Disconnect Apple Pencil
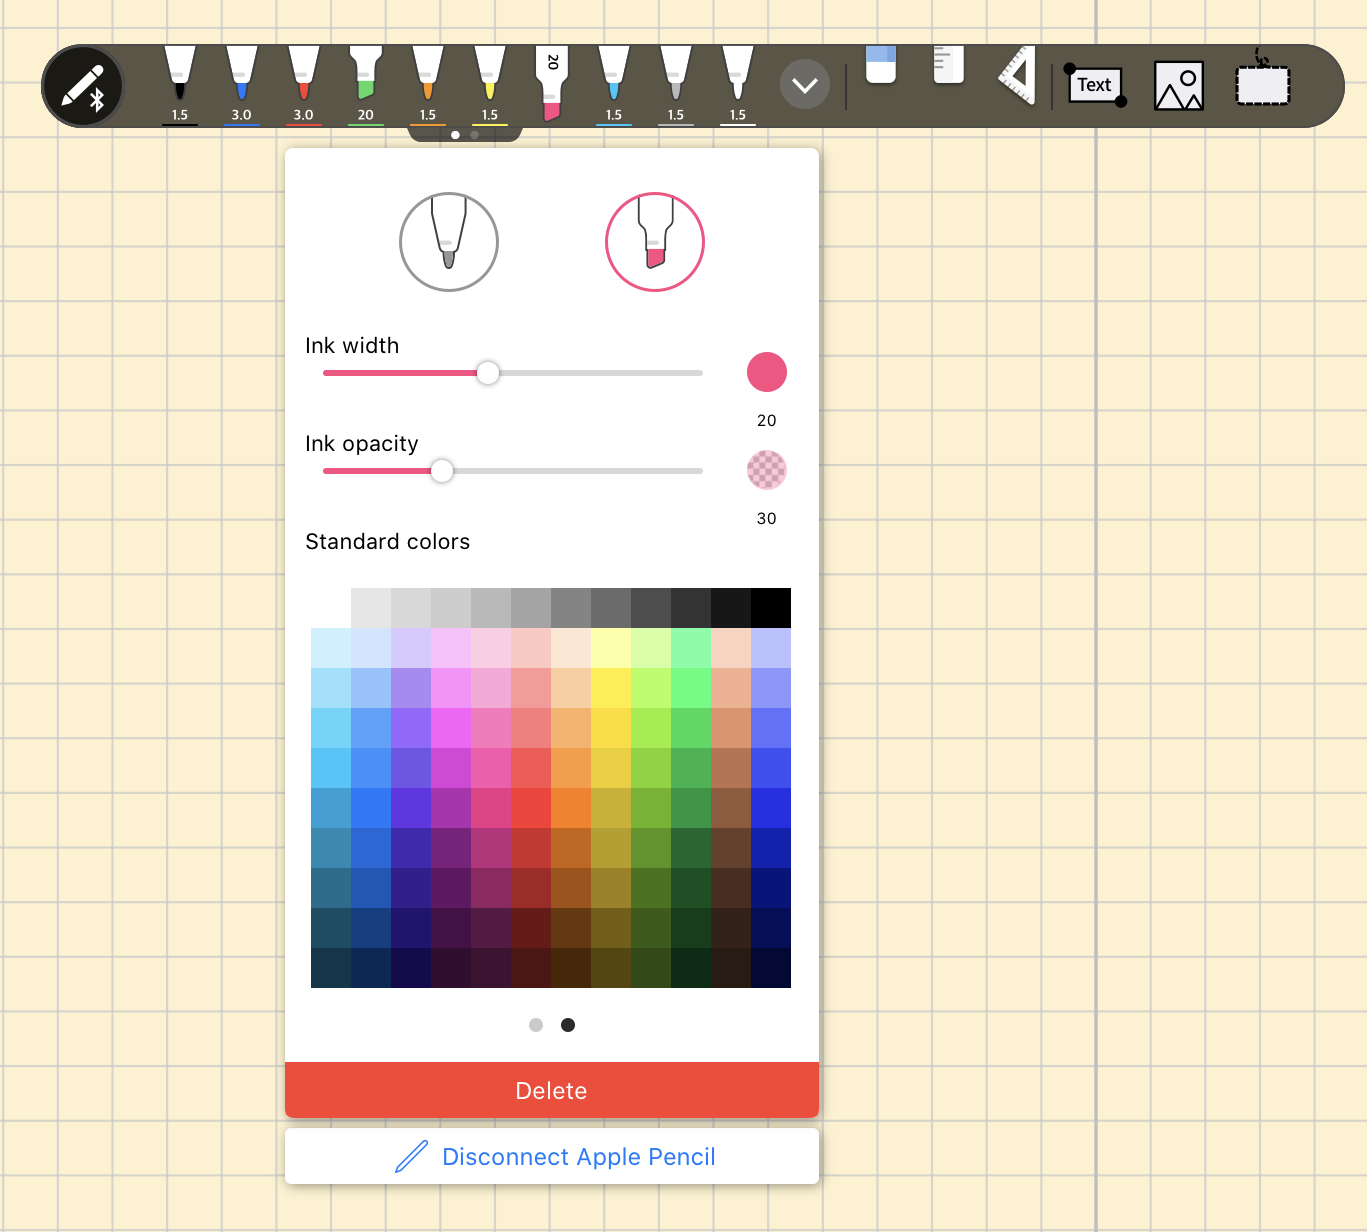 click(552, 1156)
